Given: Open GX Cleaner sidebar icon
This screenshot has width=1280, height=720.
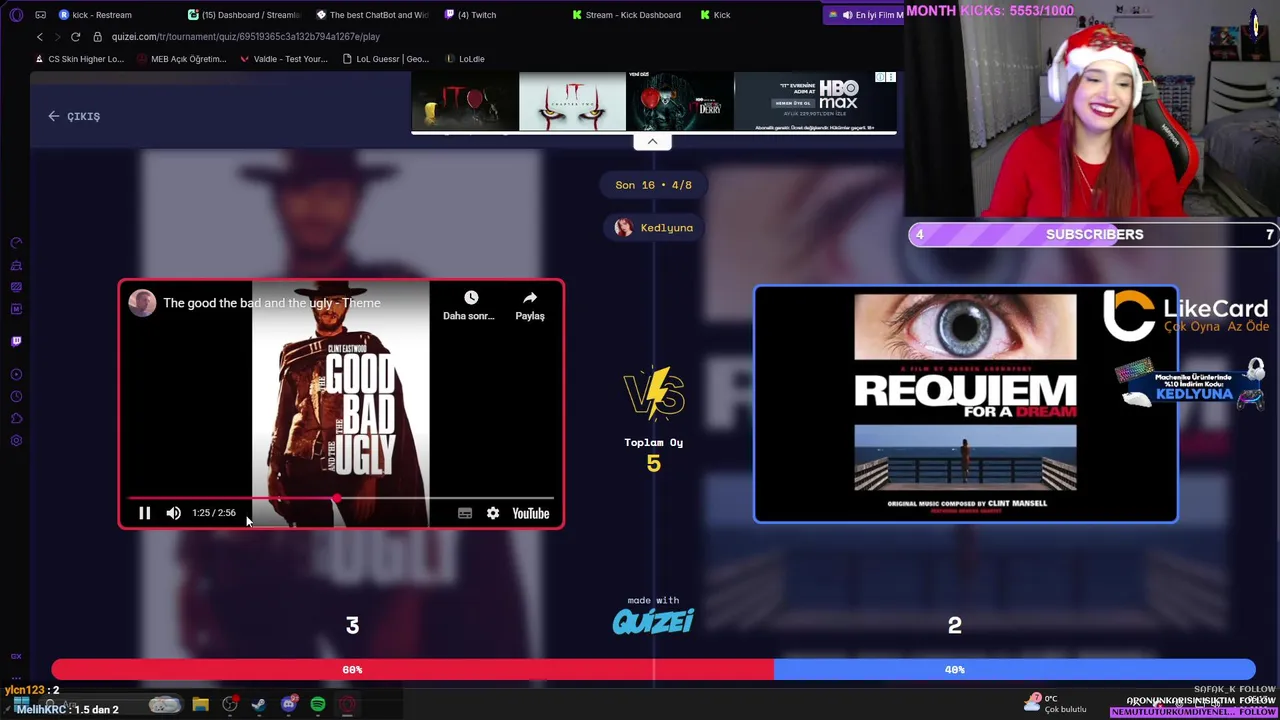Looking at the screenshot, I should (16, 265).
